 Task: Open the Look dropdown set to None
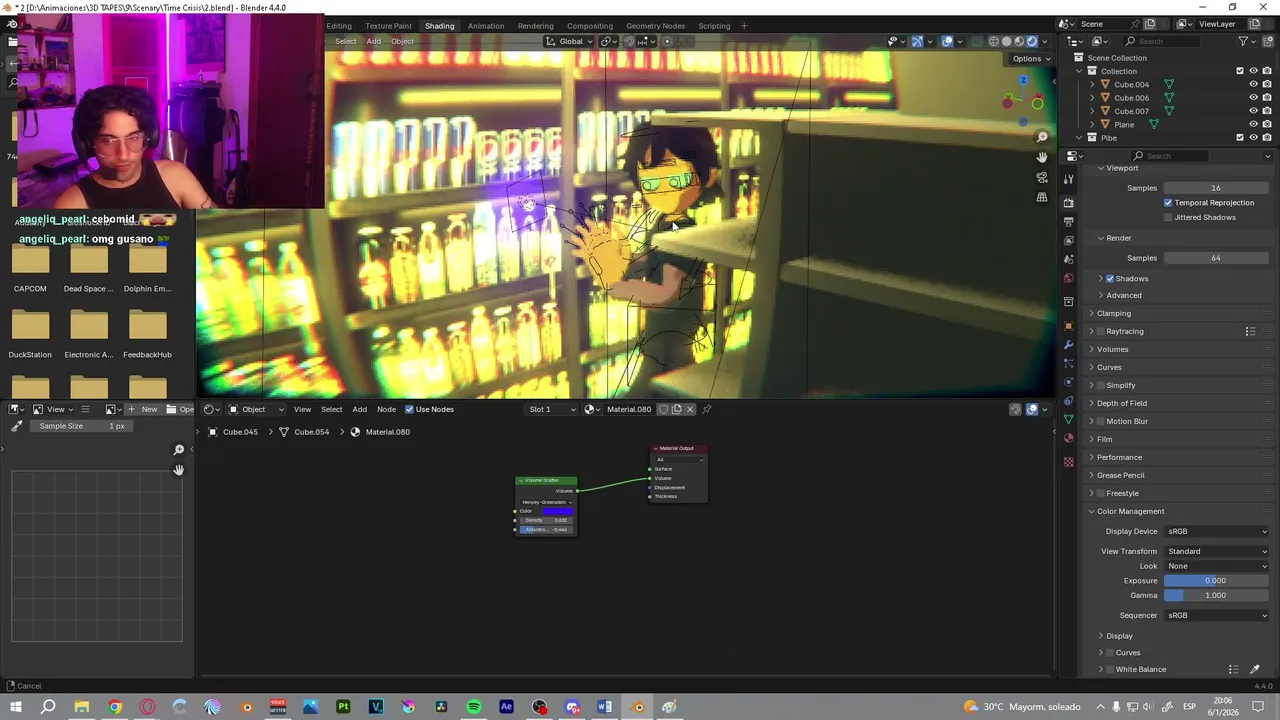click(1217, 566)
